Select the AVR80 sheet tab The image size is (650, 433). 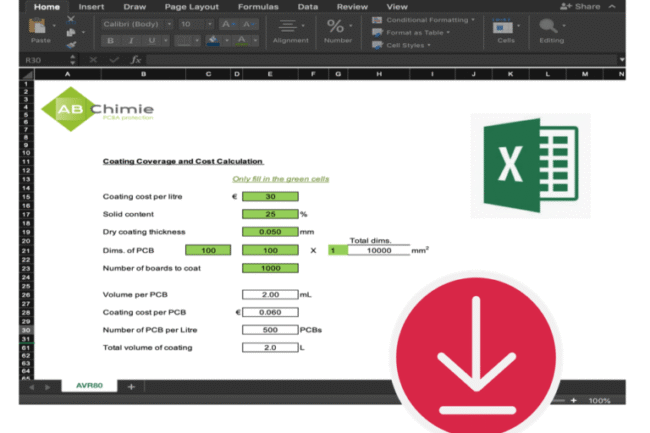coord(90,386)
